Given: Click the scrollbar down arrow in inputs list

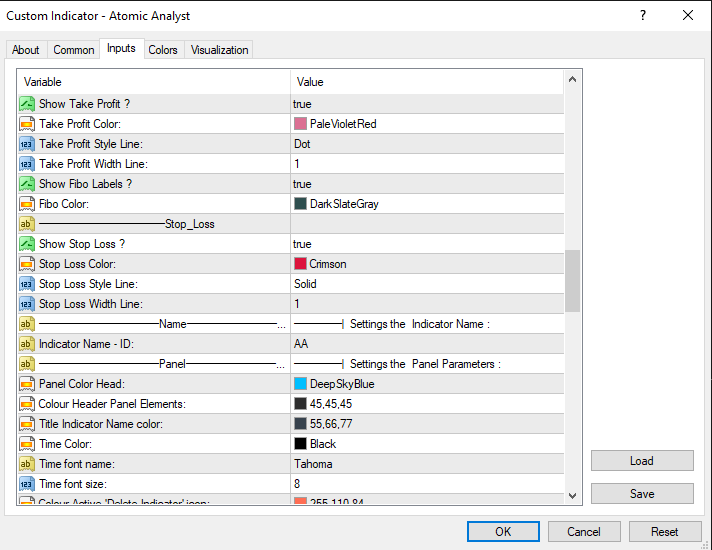Looking at the screenshot, I should coord(573,495).
